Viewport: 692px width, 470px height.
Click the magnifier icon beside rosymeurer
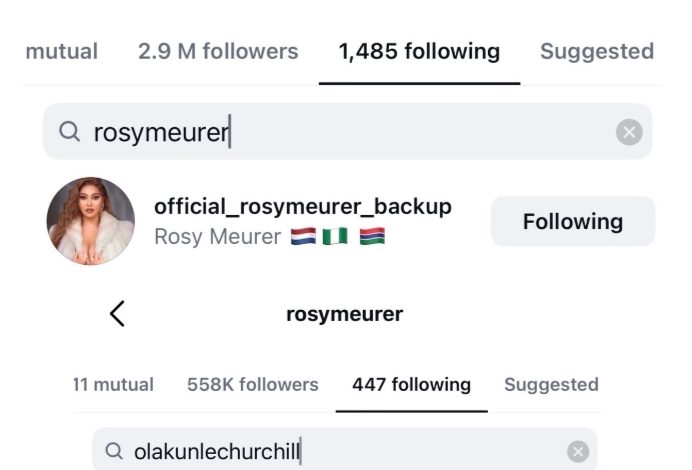coord(69,132)
